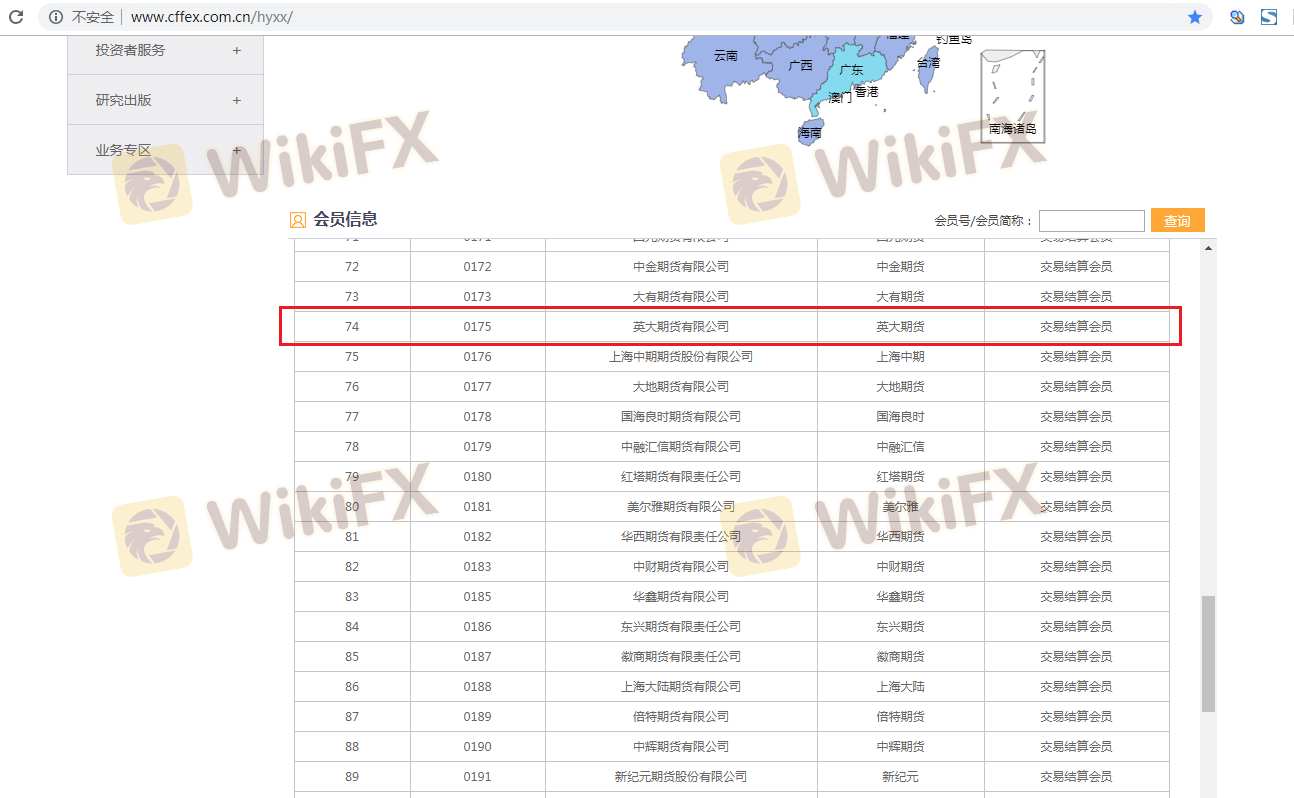Click the 查询 search button
The width and height of the screenshot is (1294, 798).
[x=1177, y=221]
